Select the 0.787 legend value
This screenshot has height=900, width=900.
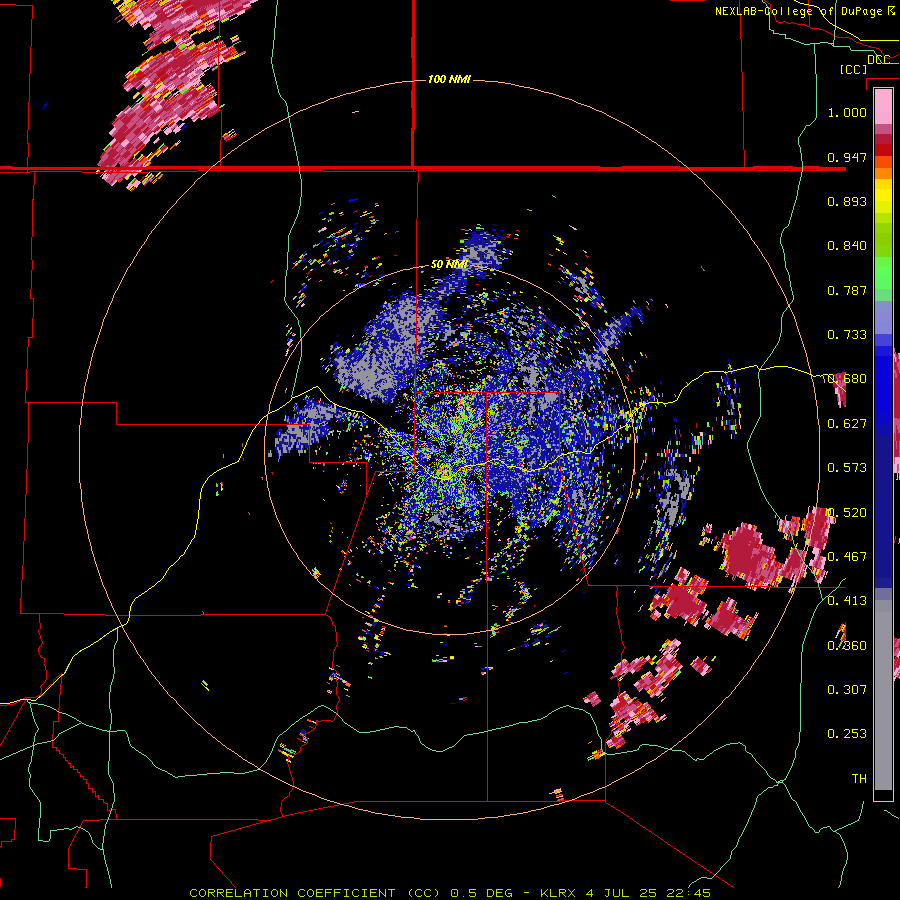pyautogui.click(x=847, y=290)
